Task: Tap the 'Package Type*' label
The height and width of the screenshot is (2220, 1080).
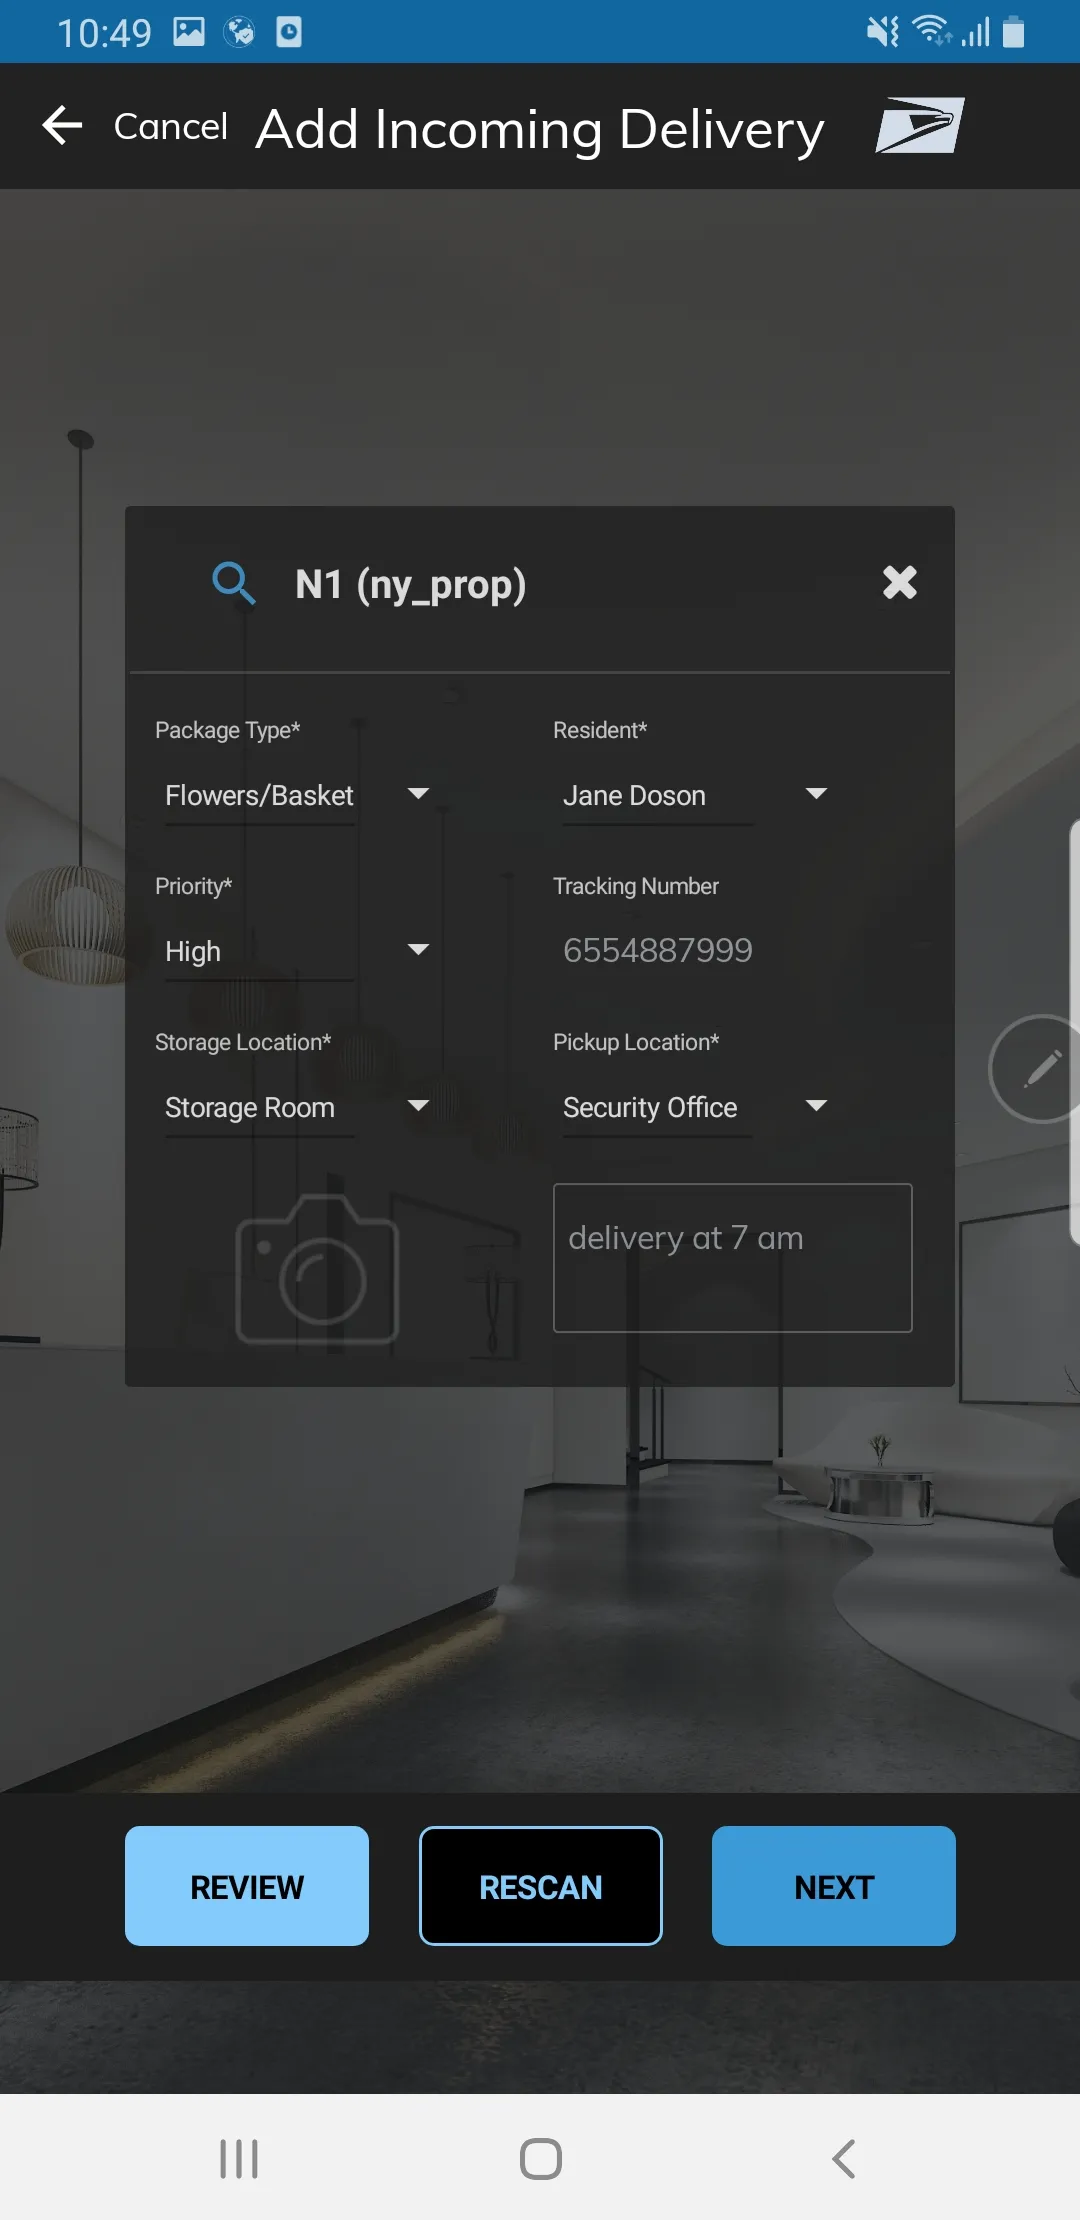Action: point(227,730)
